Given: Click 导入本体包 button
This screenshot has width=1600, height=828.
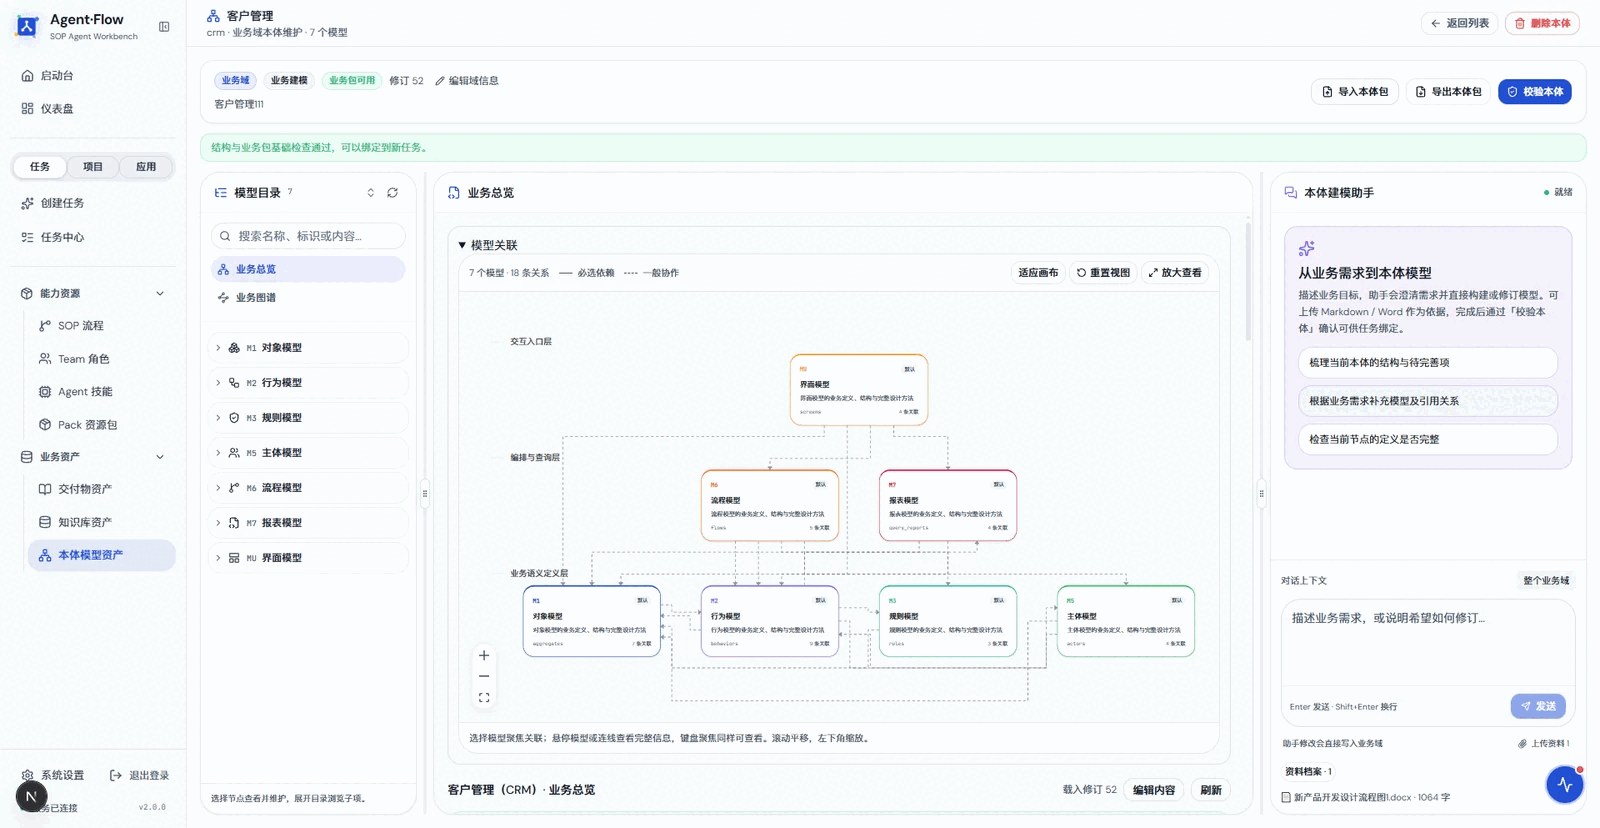Looking at the screenshot, I should (x=1355, y=92).
